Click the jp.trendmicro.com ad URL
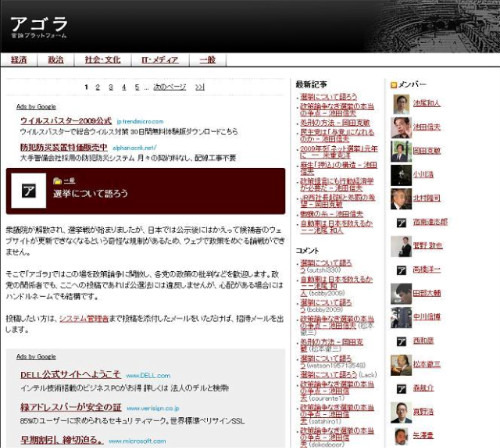This screenshot has height=448, width=500. 140,122
